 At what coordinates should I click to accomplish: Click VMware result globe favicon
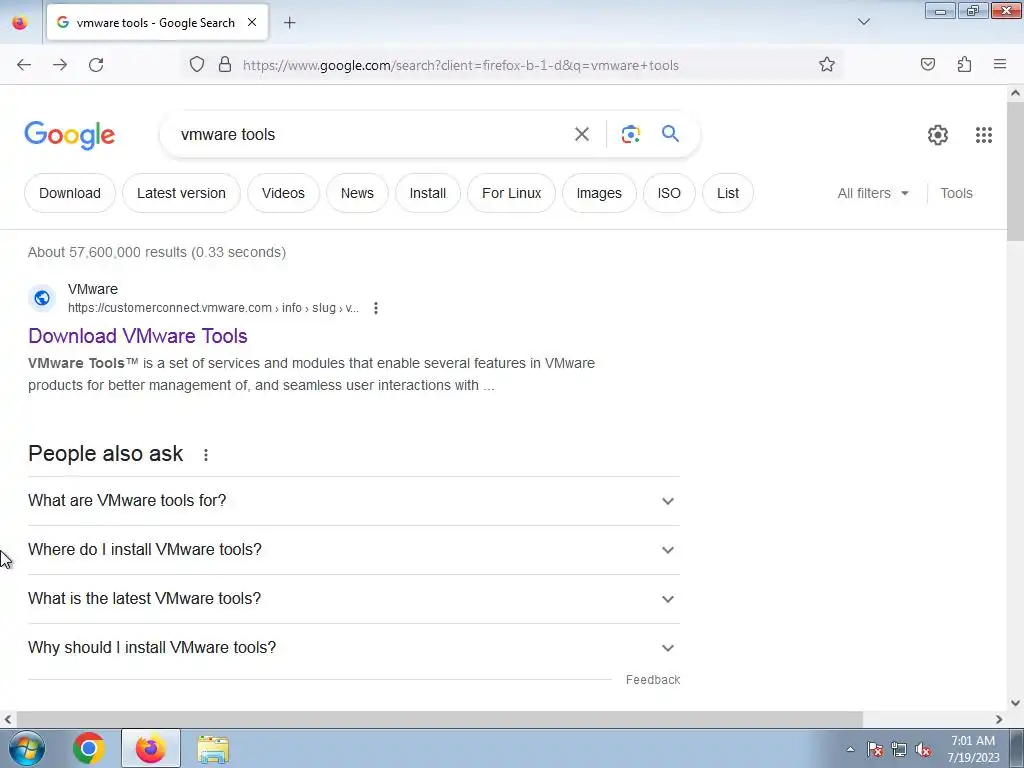click(x=42, y=298)
